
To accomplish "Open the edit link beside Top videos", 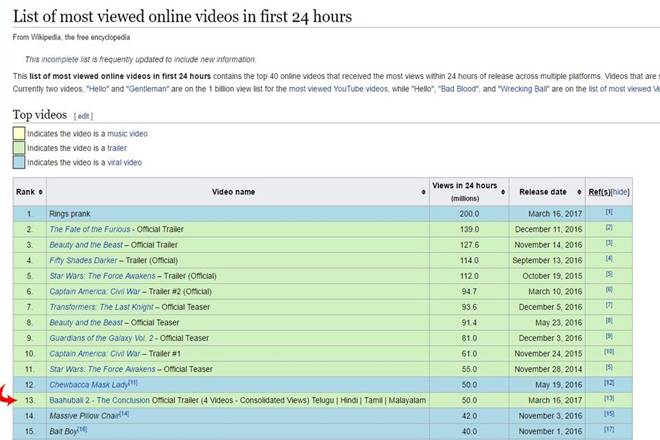I will (84, 116).
